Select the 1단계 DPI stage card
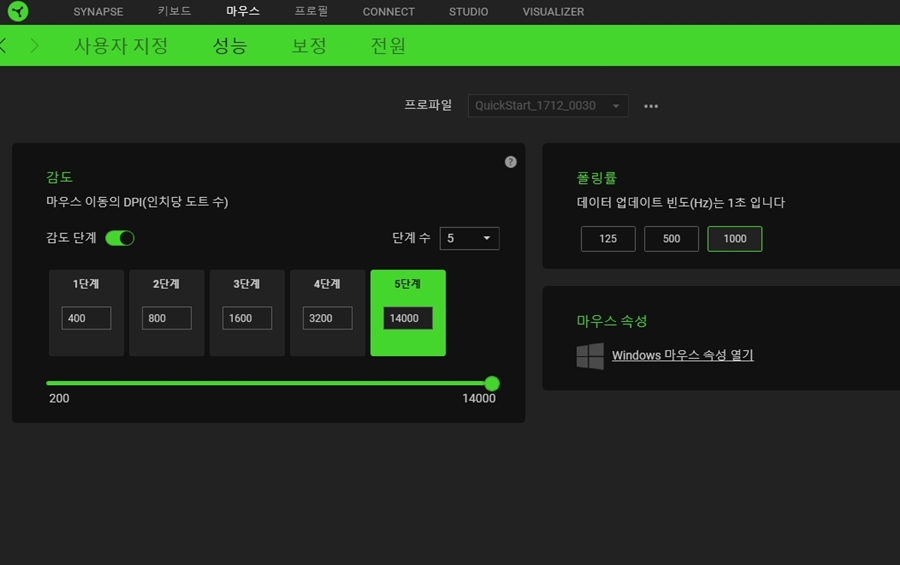Viewport: 900px width, 565px height. tap(86, 313)
